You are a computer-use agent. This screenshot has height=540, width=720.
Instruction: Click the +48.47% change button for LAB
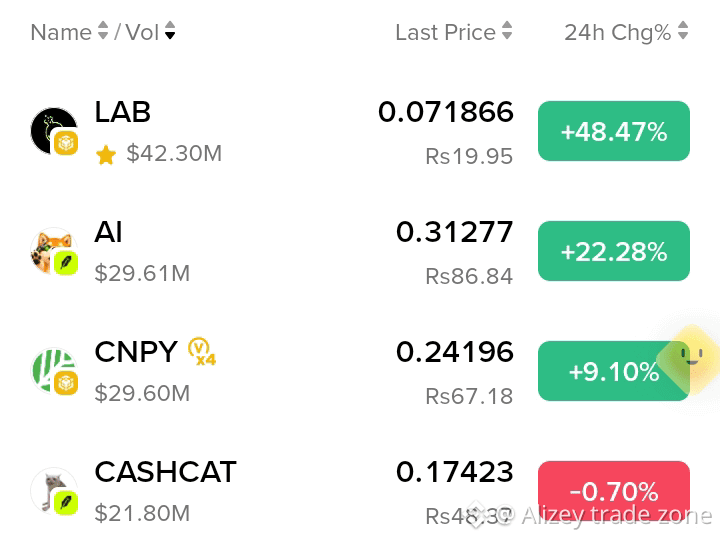click(x=613, y=131)
